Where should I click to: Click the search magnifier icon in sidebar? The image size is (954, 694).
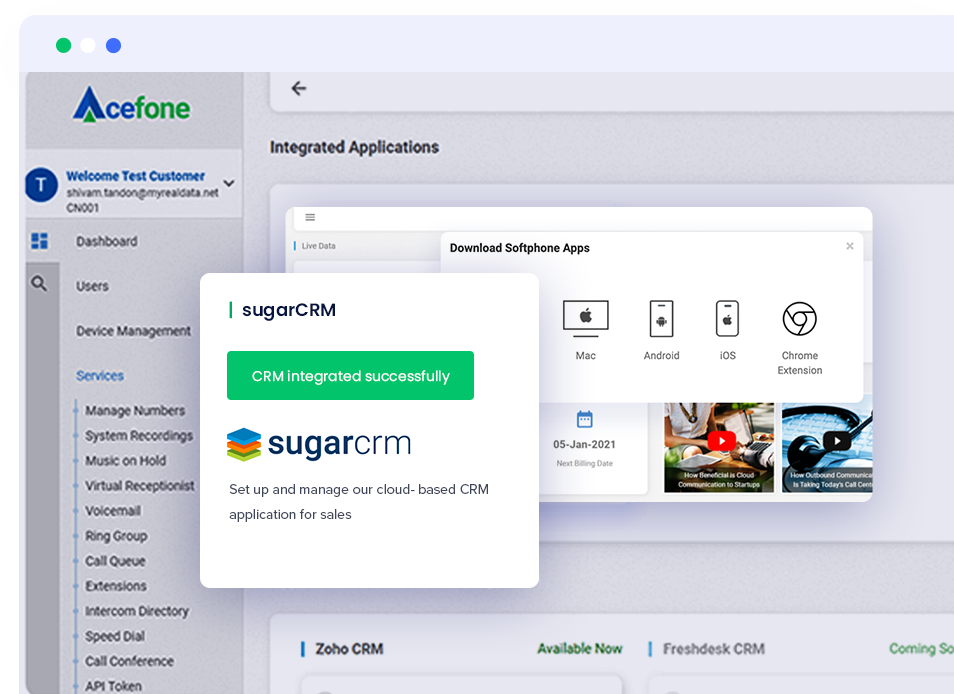tap(39, 283)
